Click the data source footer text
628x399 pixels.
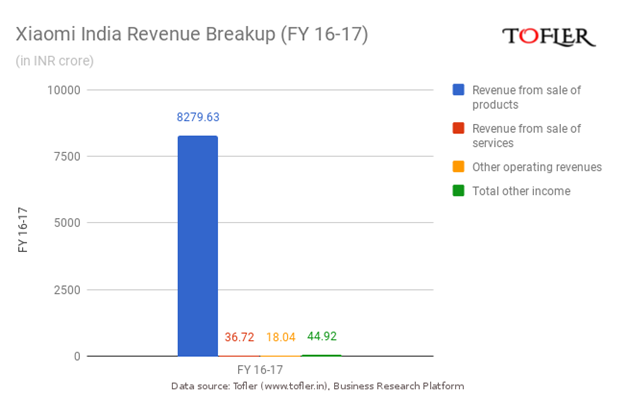click(318, 386)
